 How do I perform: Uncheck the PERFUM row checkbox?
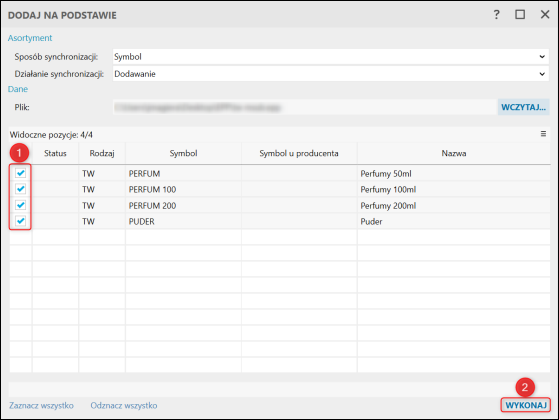(x=21, y=173)
